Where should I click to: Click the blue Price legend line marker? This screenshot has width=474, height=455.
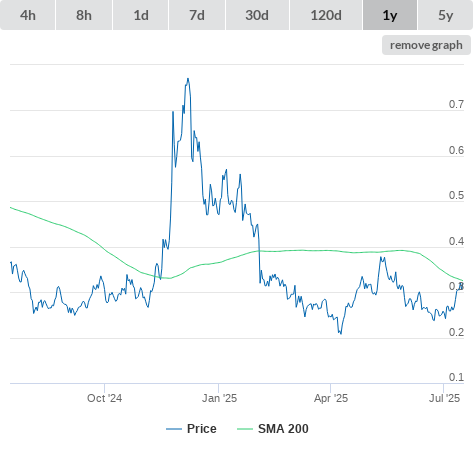[174, 429]
